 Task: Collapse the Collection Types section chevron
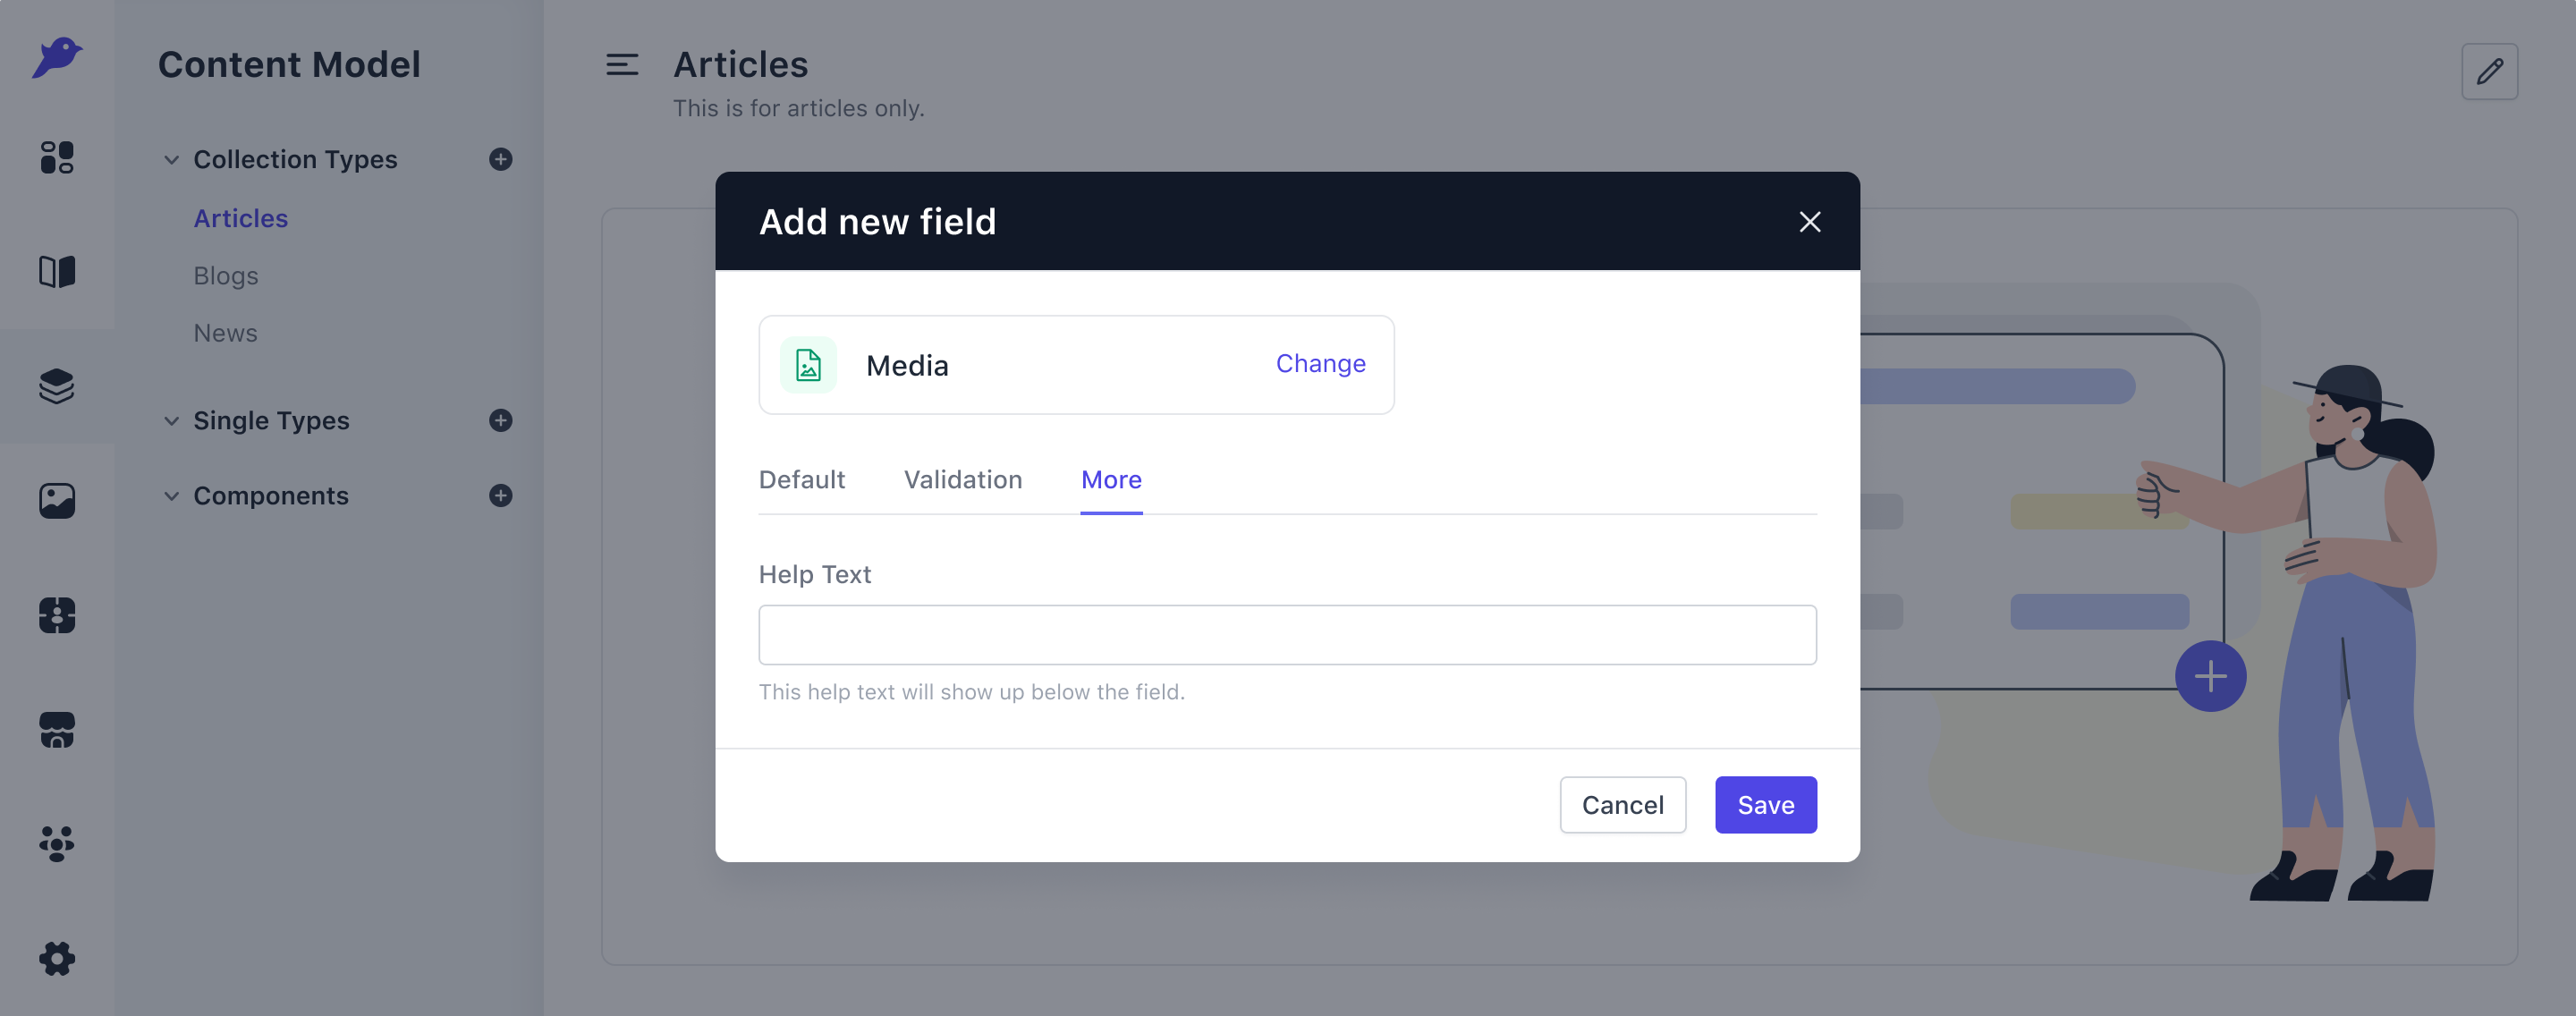coord(172,160)
